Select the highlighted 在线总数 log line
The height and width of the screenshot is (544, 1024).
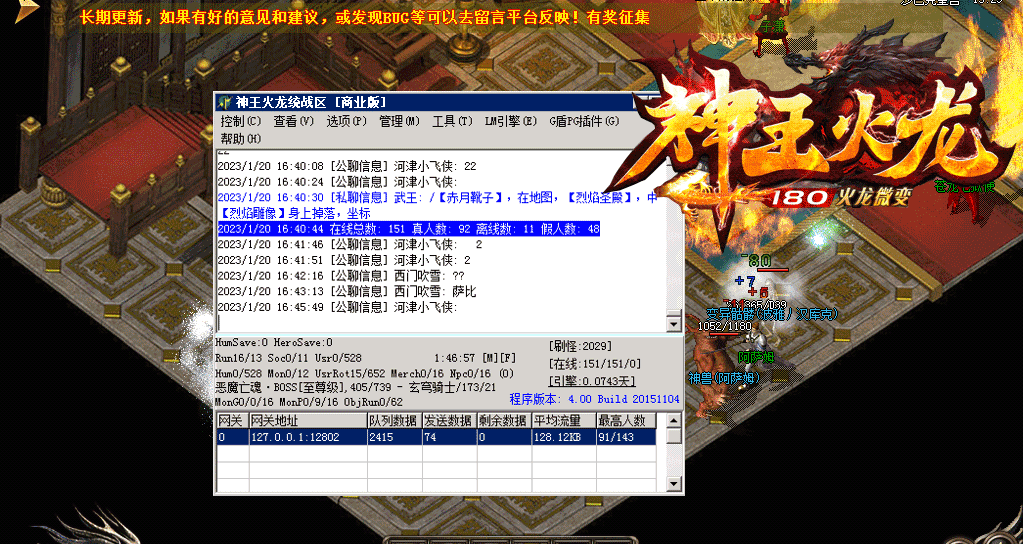[x=408, y=229]
